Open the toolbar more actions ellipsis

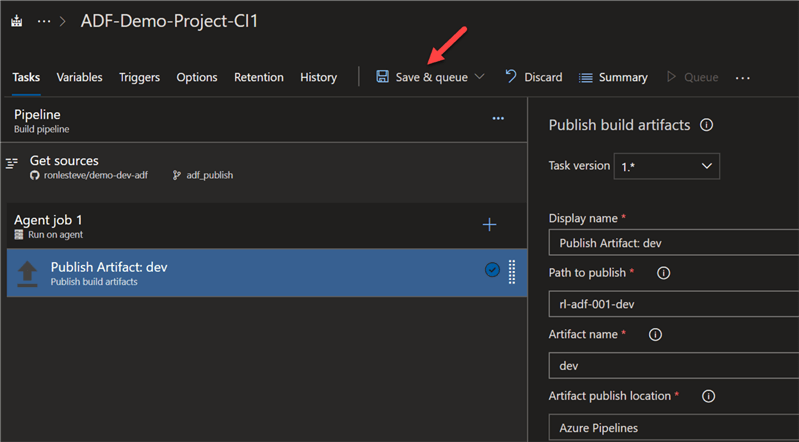coord(742,77)
